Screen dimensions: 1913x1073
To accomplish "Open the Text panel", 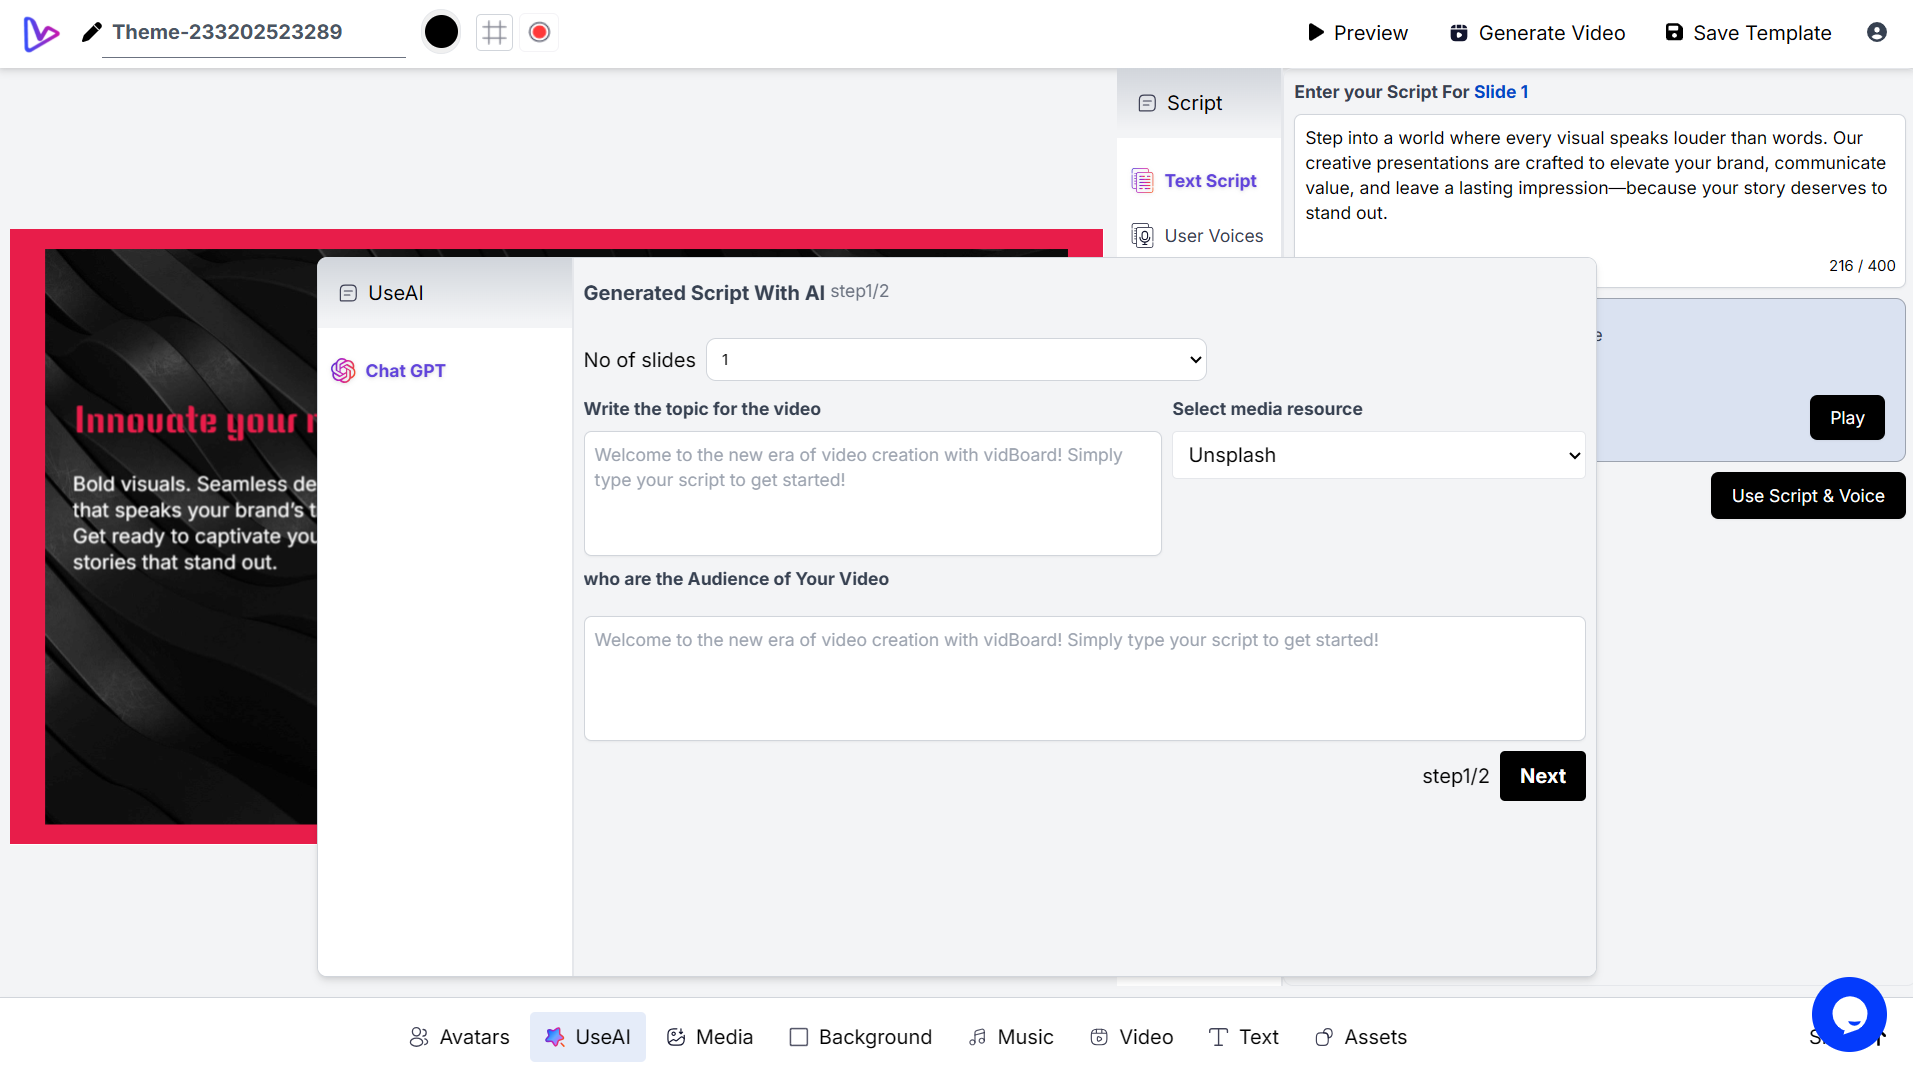I will pyautogui.click(x=1242, y=1037).
